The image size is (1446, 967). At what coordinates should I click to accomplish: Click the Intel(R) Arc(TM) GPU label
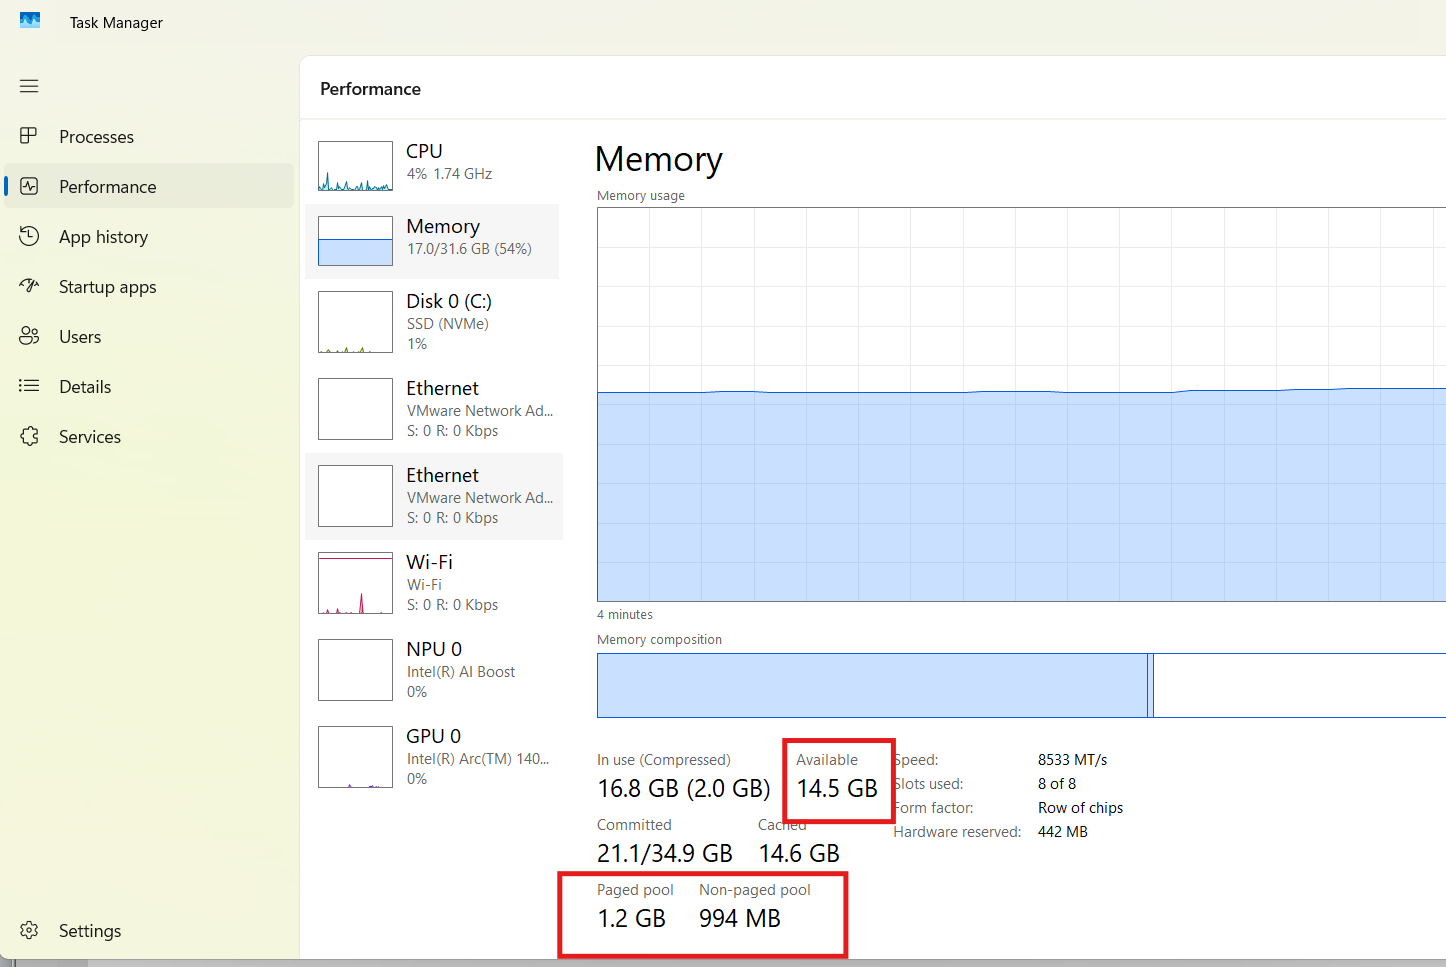(x=477, y=759)
